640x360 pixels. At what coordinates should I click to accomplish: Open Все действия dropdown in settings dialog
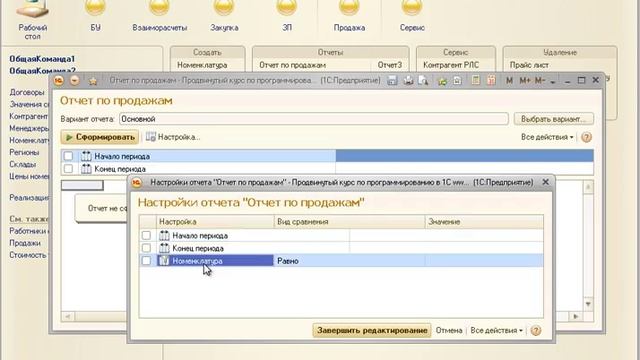click(496, 331)
